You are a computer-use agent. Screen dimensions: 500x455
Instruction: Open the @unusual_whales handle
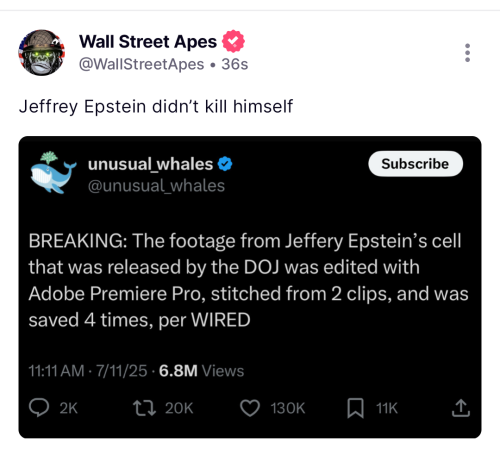pyautogui.click(x=156, y=185)
